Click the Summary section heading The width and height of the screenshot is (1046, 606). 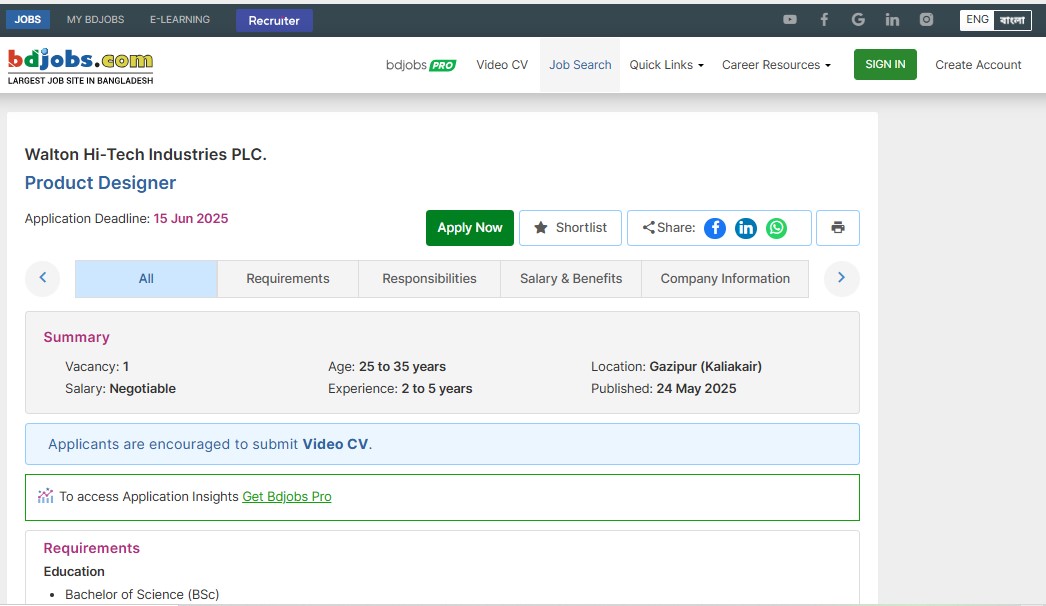click(x=77, y=337)
